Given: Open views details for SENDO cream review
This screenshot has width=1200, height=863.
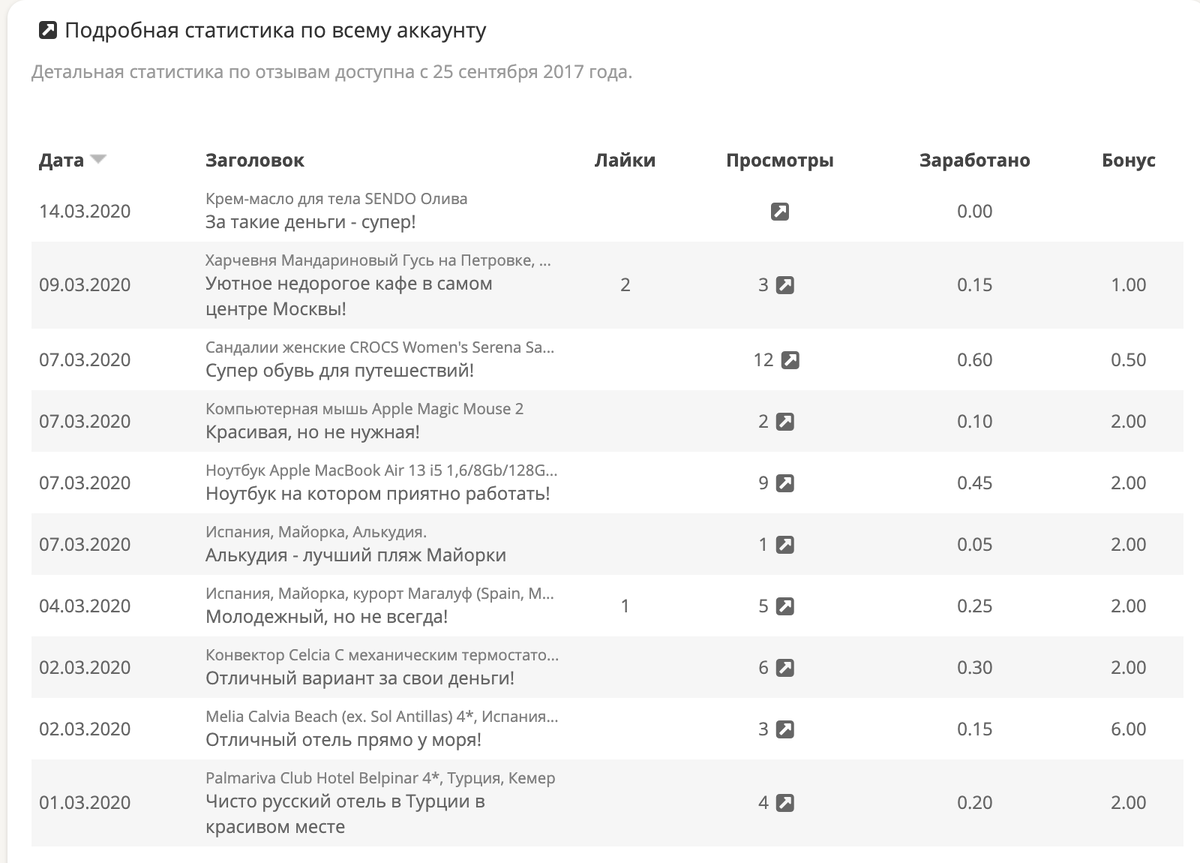Looking at the screenshot, I should [780, 212].
